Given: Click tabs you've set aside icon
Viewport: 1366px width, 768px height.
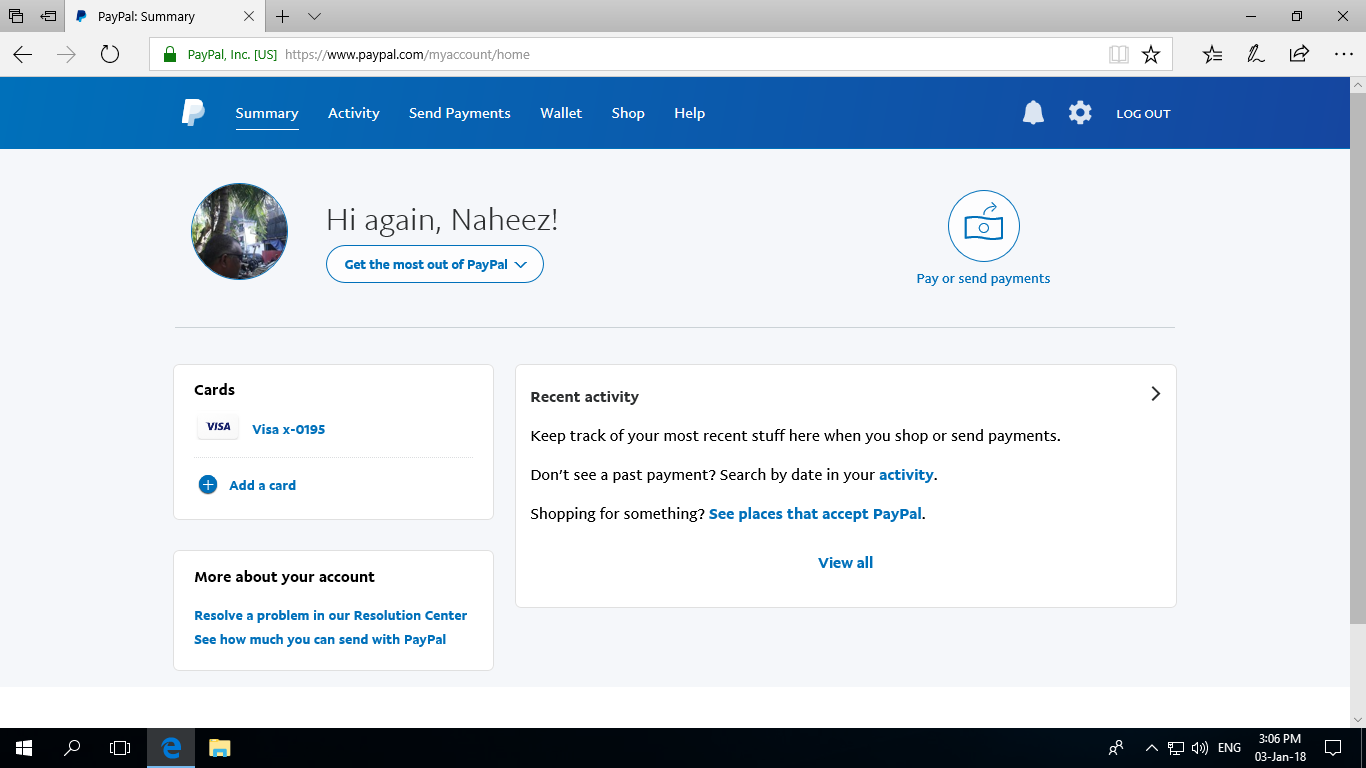Looking at the screenshot, I should [15, 16].
